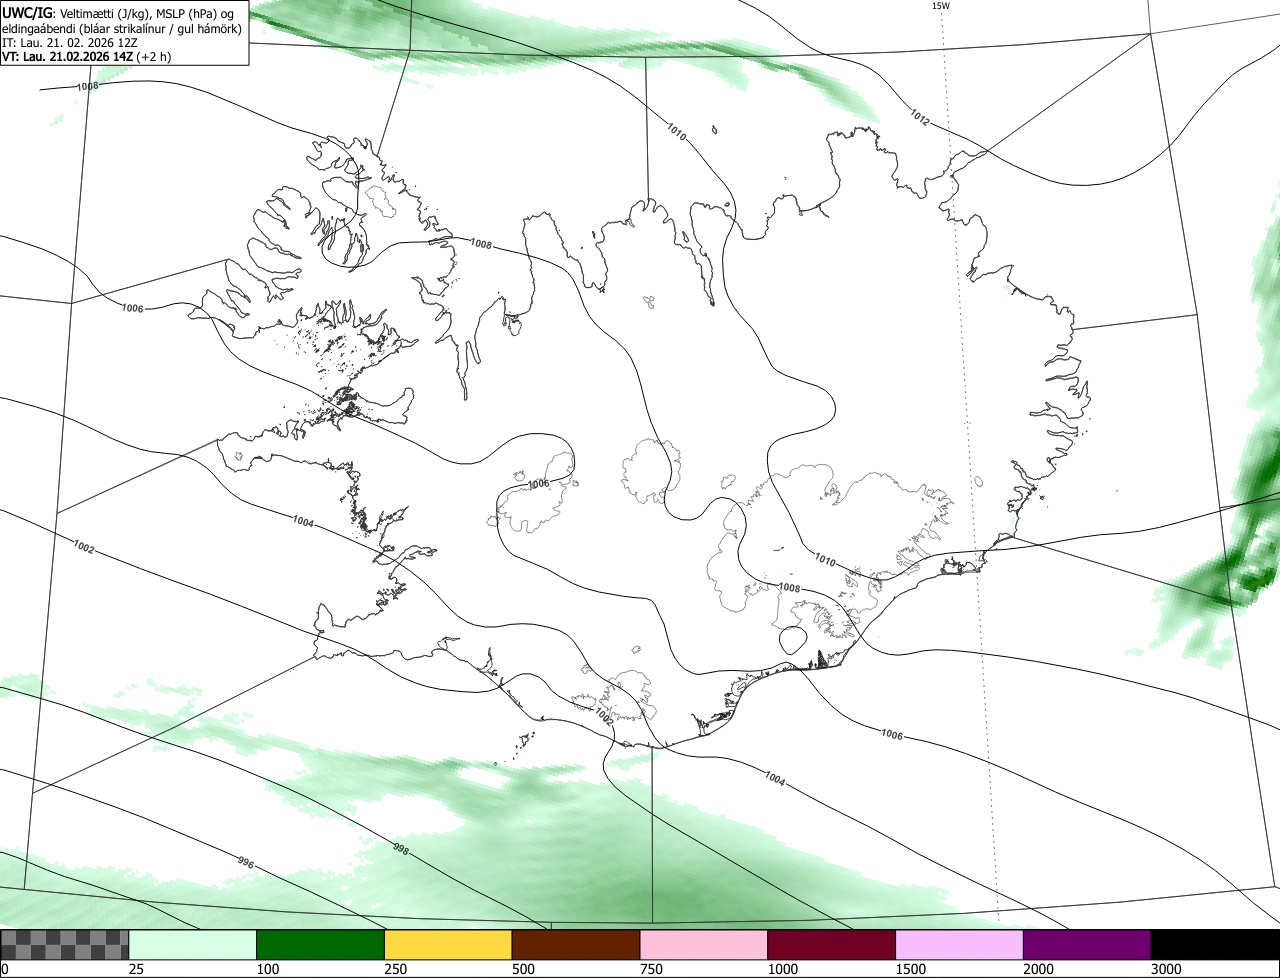Viewport: 1280px width, 978px height.
Task: Click the "eldingaábendi (bláar strikalínur / gul hámörk)" line
Action: 121,27
